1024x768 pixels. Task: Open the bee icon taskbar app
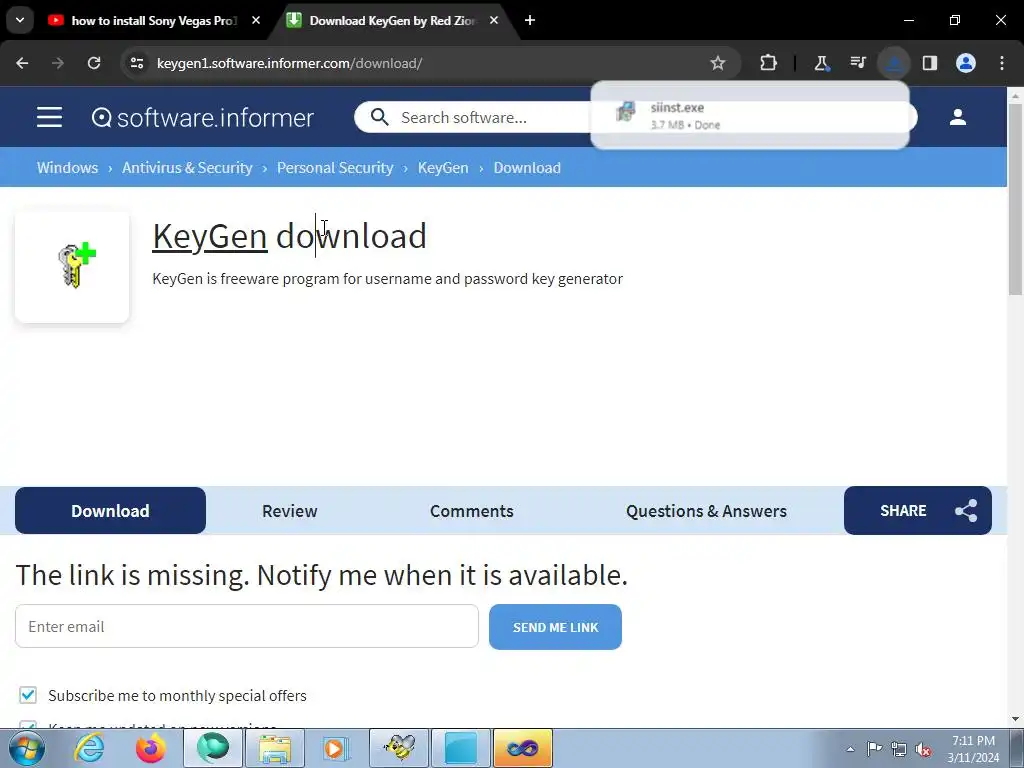coord(399,748)
